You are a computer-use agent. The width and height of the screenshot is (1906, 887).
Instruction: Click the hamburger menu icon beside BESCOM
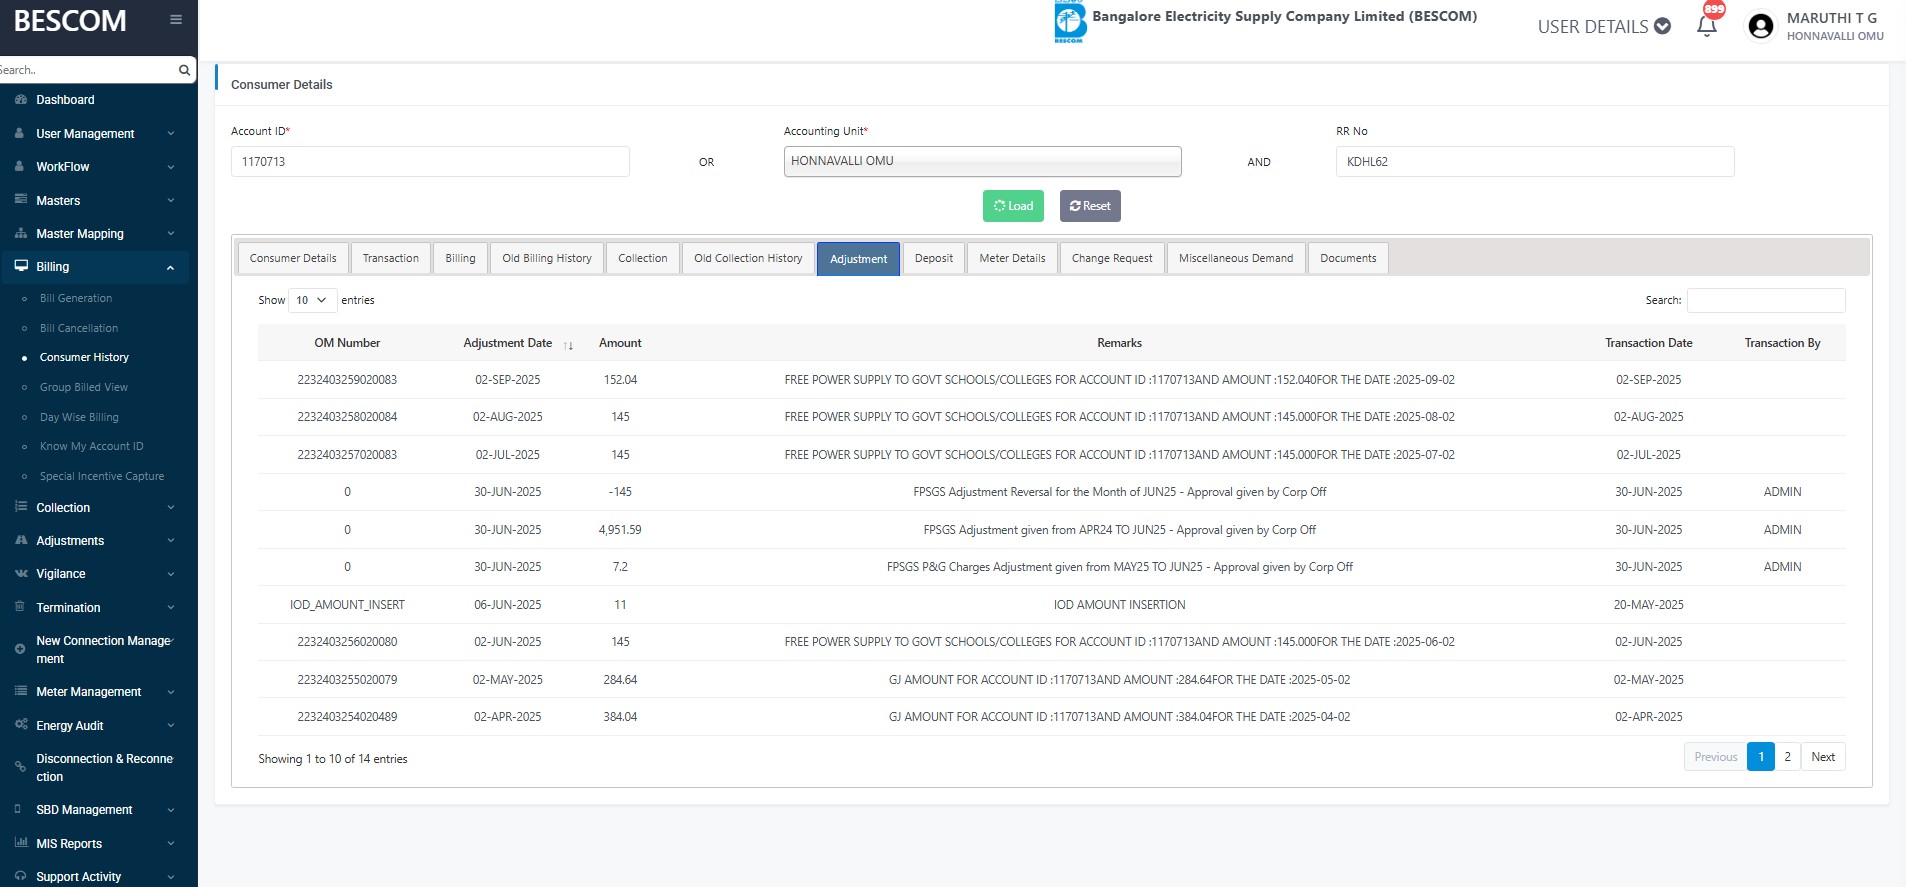(x=176, y=19)
